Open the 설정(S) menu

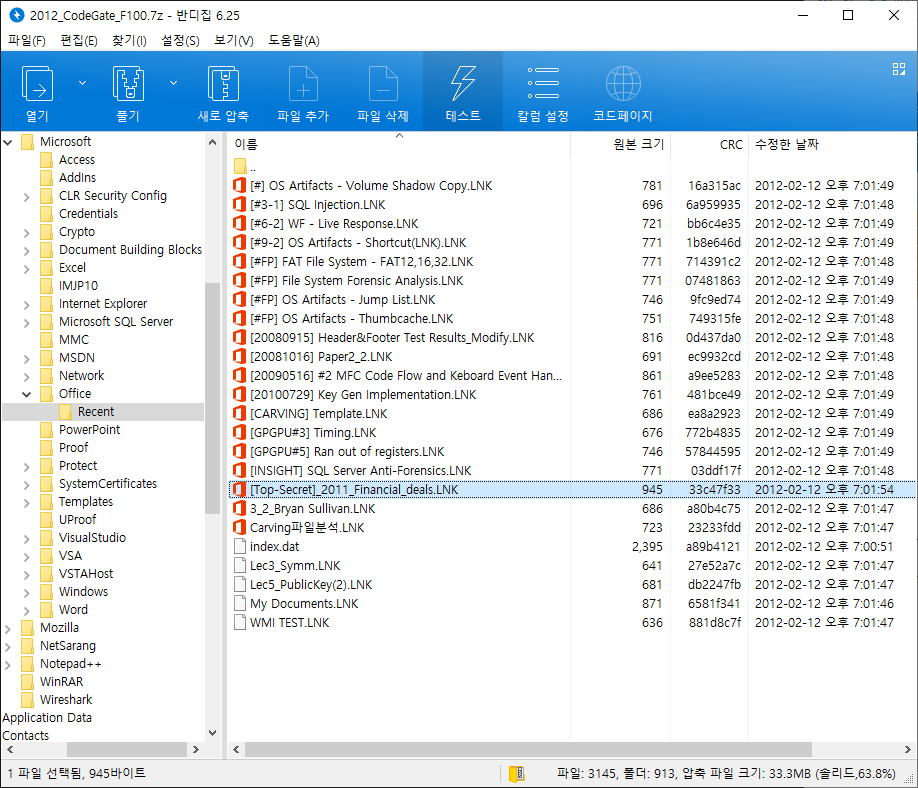pos(180,40)
